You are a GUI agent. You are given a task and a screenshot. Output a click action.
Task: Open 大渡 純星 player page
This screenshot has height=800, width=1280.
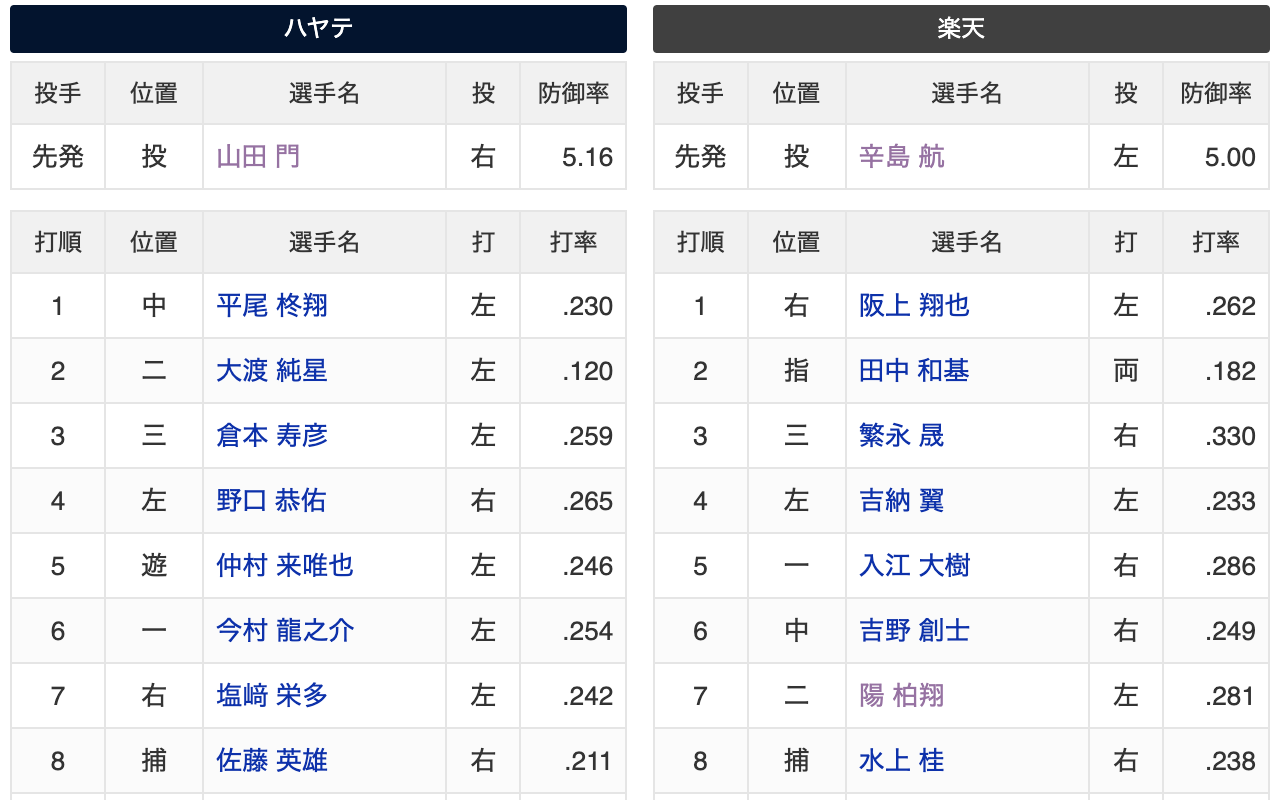tap(272, 371)
